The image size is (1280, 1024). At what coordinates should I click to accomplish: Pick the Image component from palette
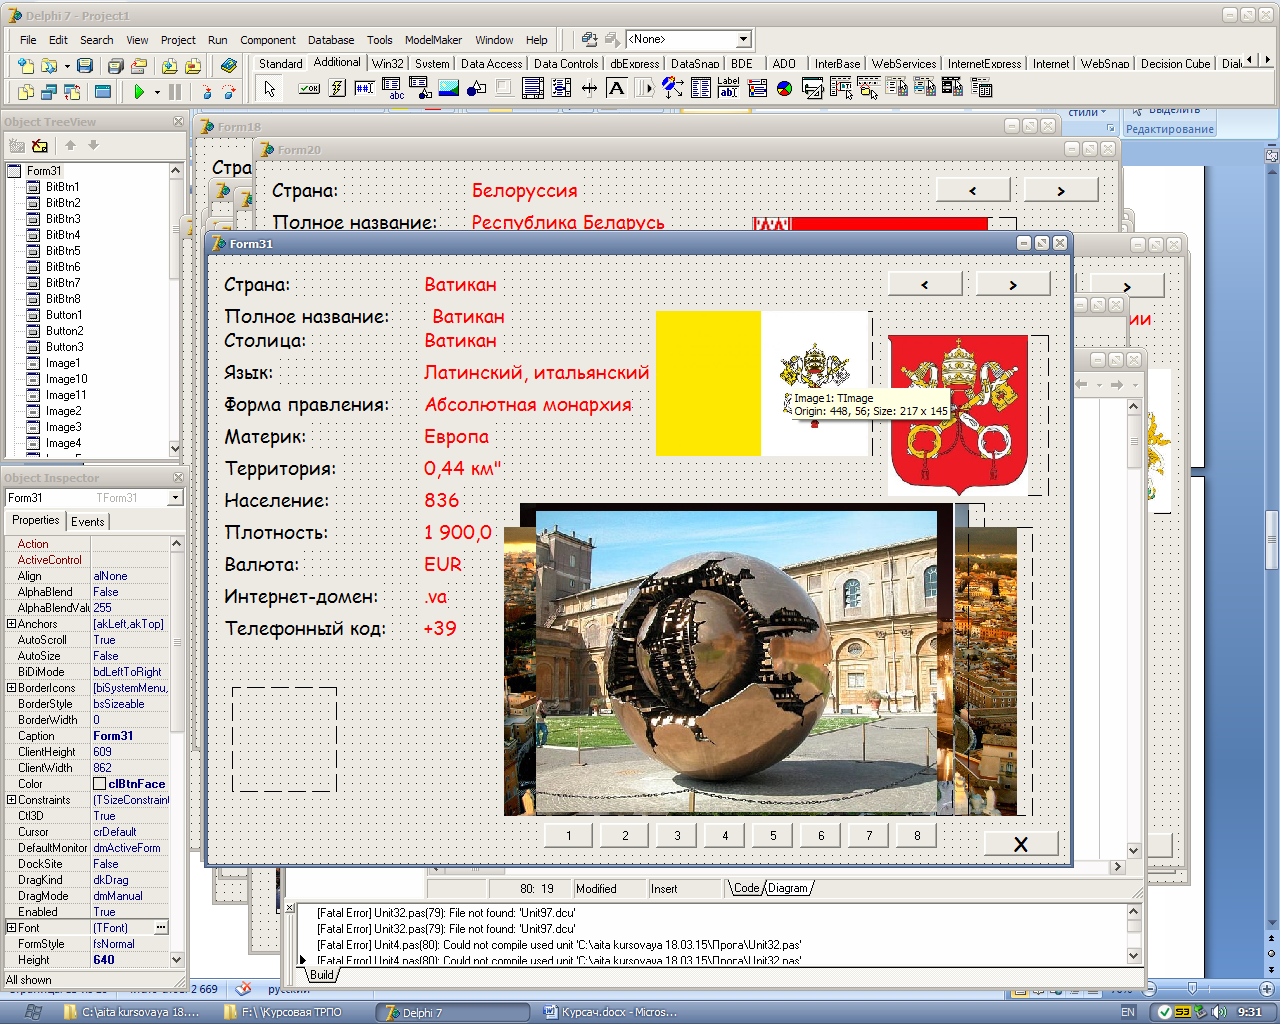[449, 88]
